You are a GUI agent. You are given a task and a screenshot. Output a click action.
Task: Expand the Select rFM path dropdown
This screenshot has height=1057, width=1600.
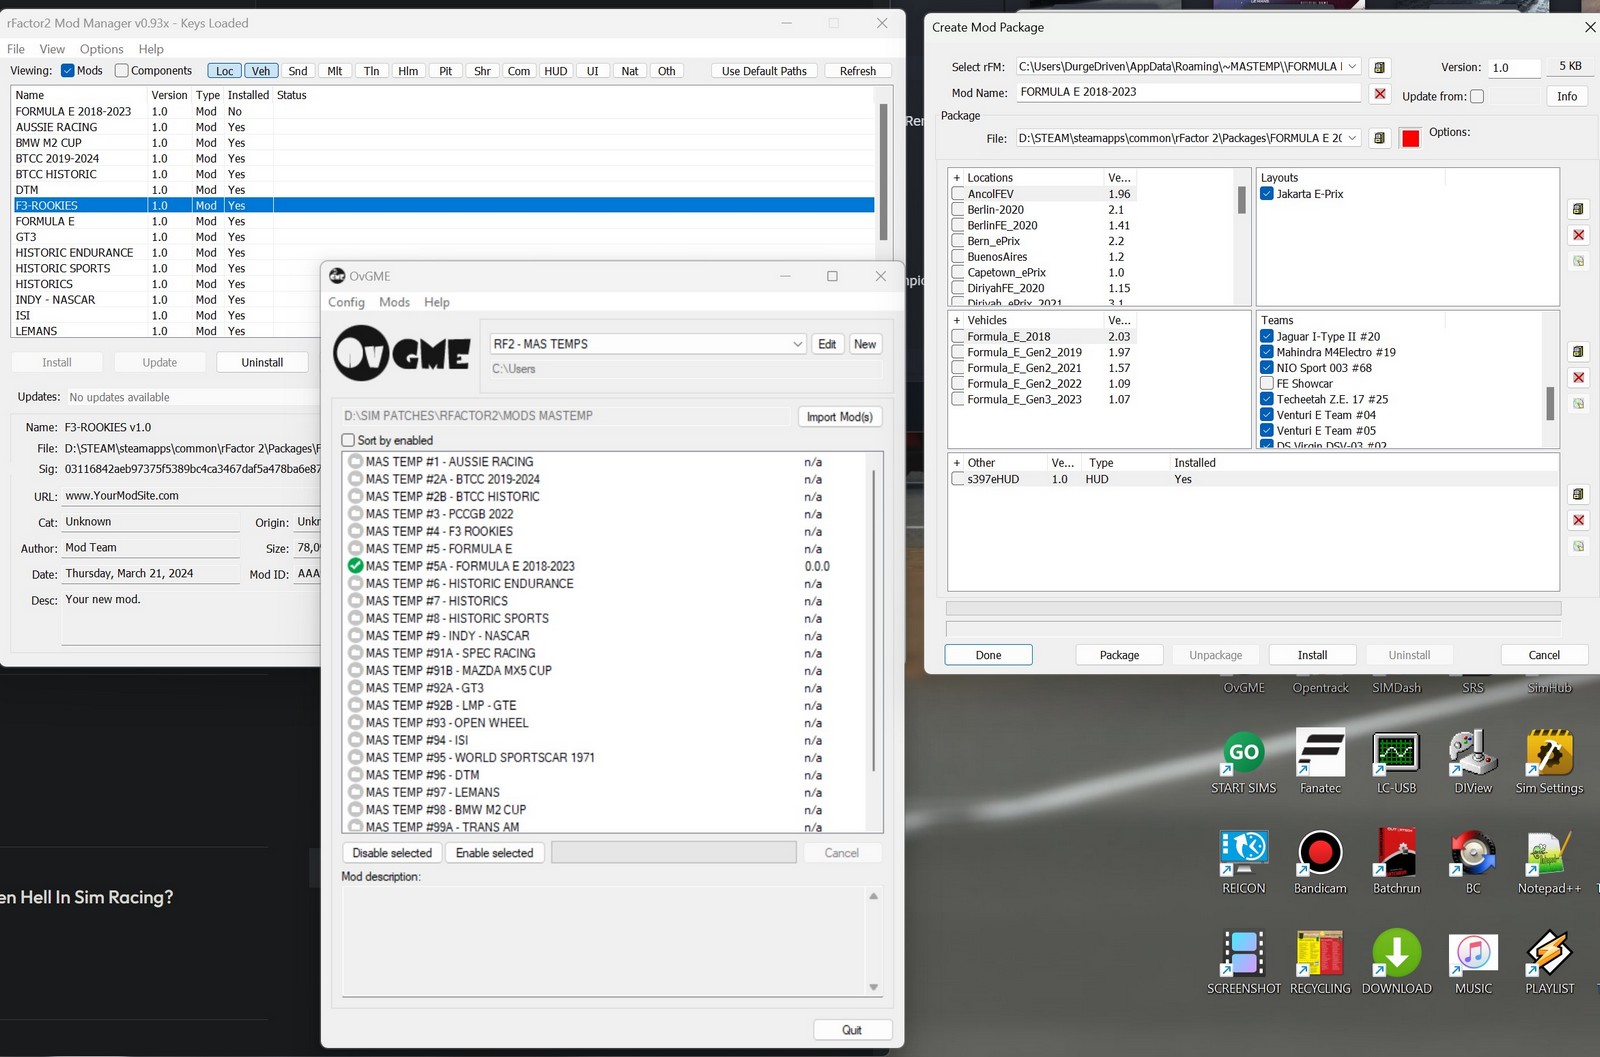[1352, 67]
